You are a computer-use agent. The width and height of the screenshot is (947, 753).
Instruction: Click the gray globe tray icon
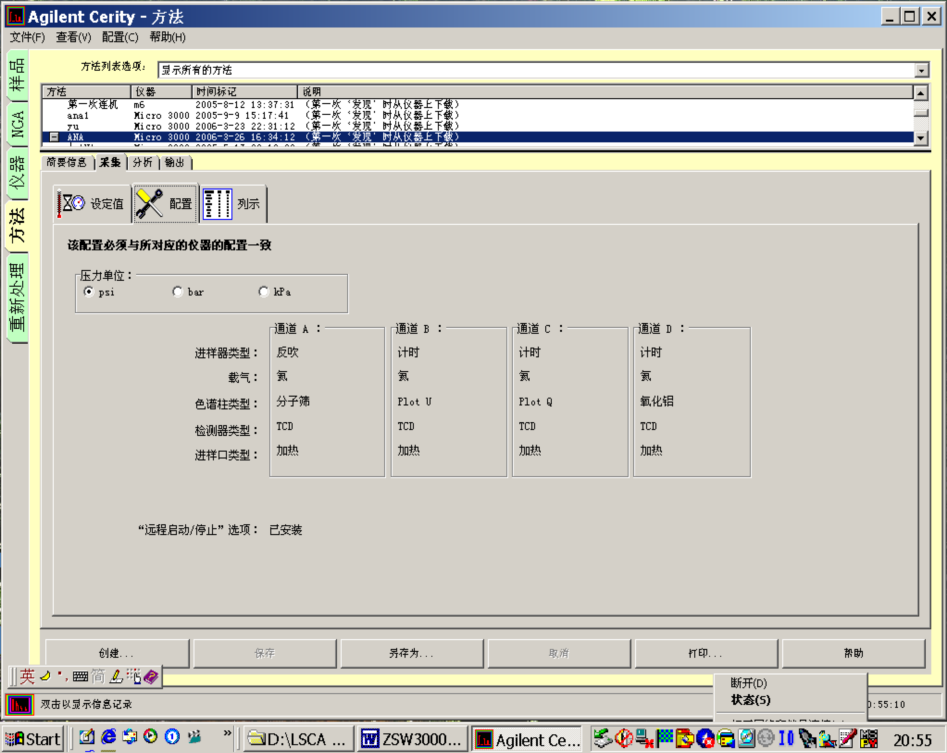coord(766,738)
